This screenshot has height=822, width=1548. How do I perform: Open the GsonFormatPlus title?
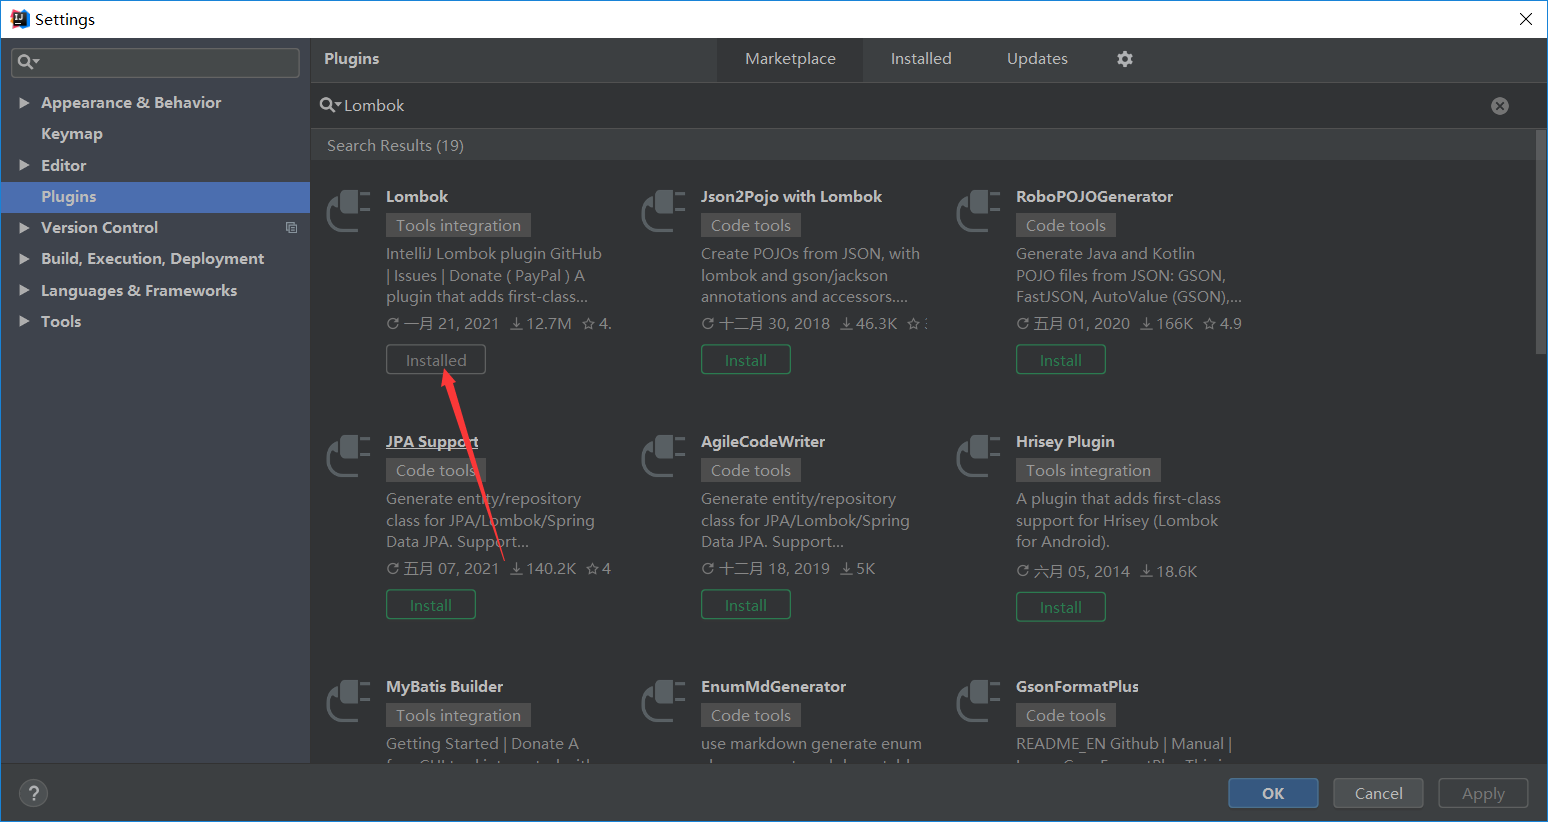point(1077,687)
